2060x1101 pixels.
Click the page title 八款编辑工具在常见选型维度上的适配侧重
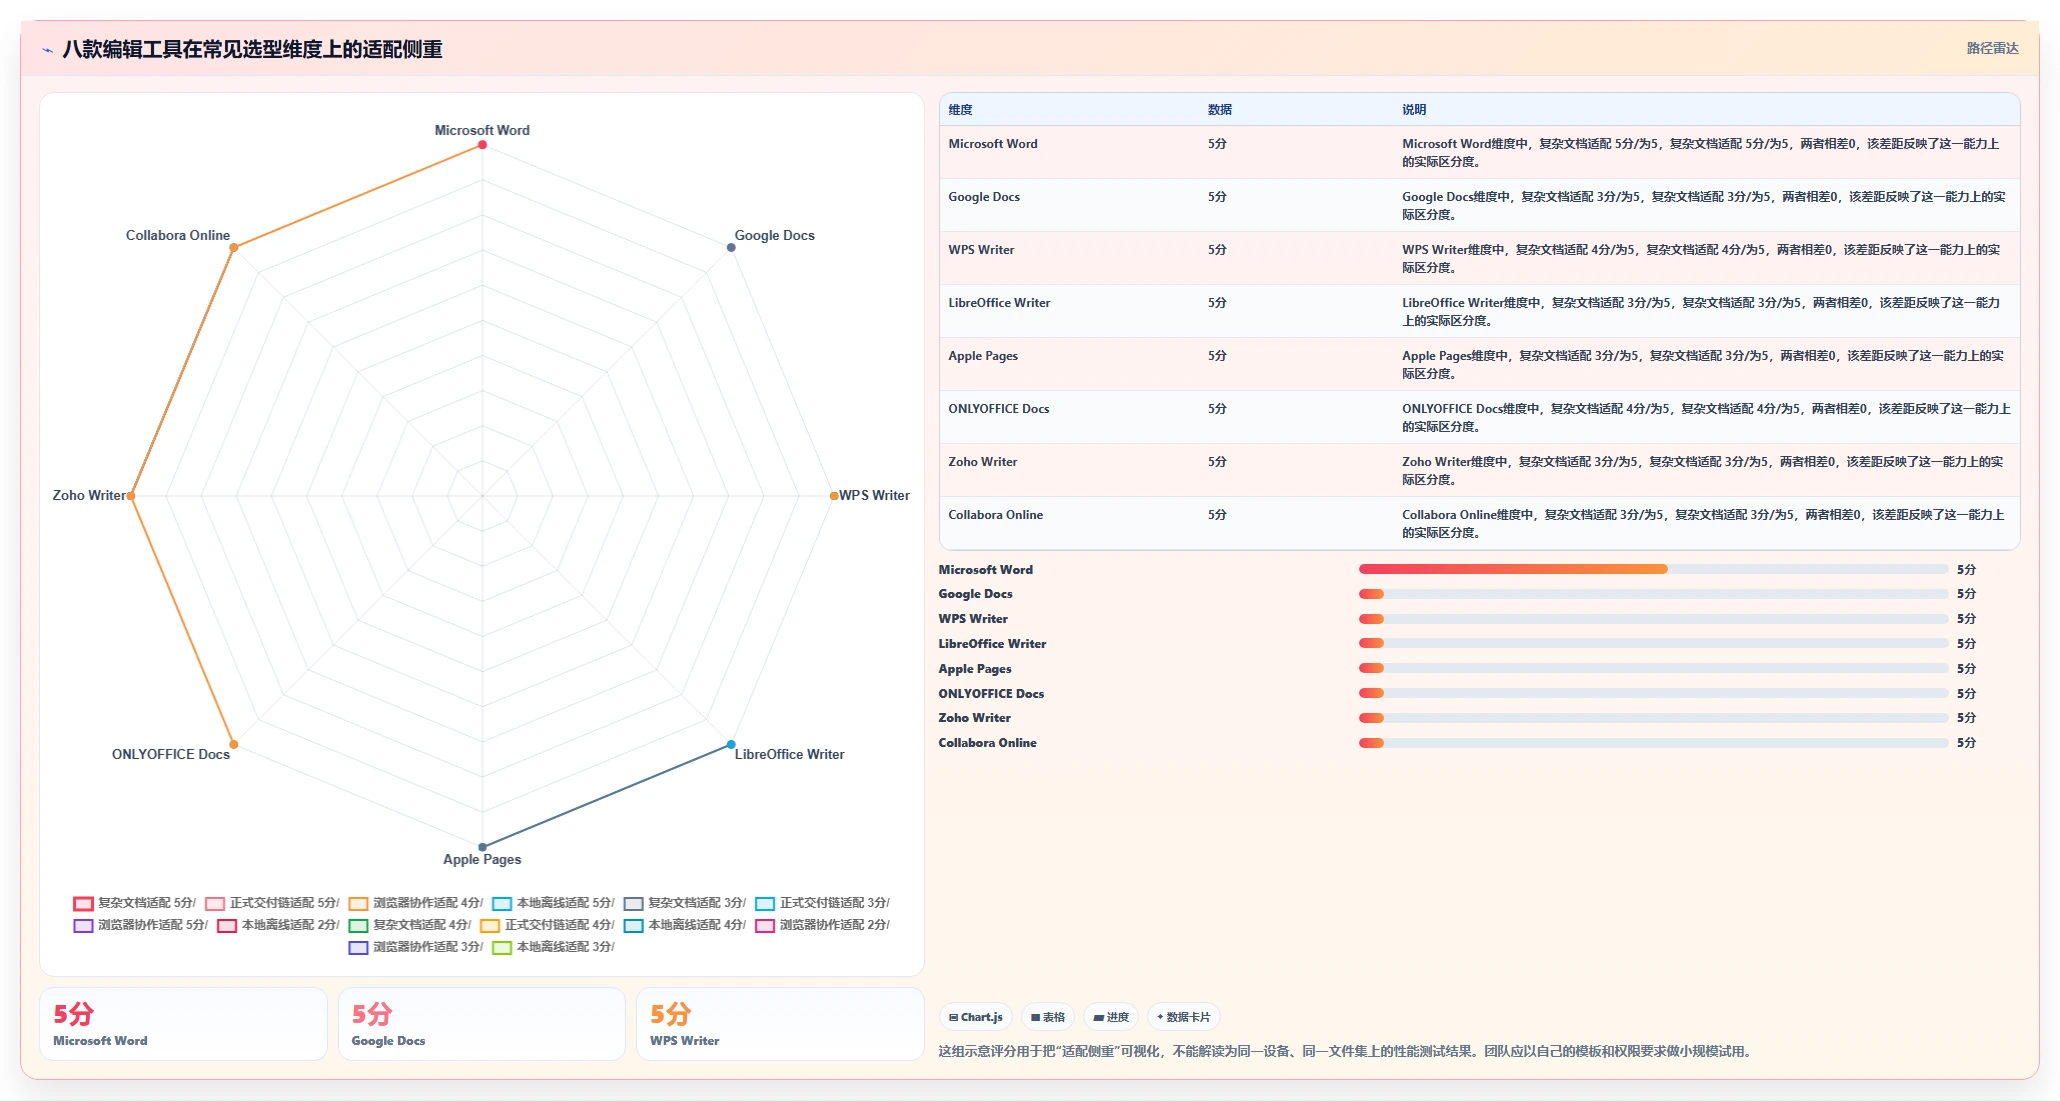click(252, 50)
